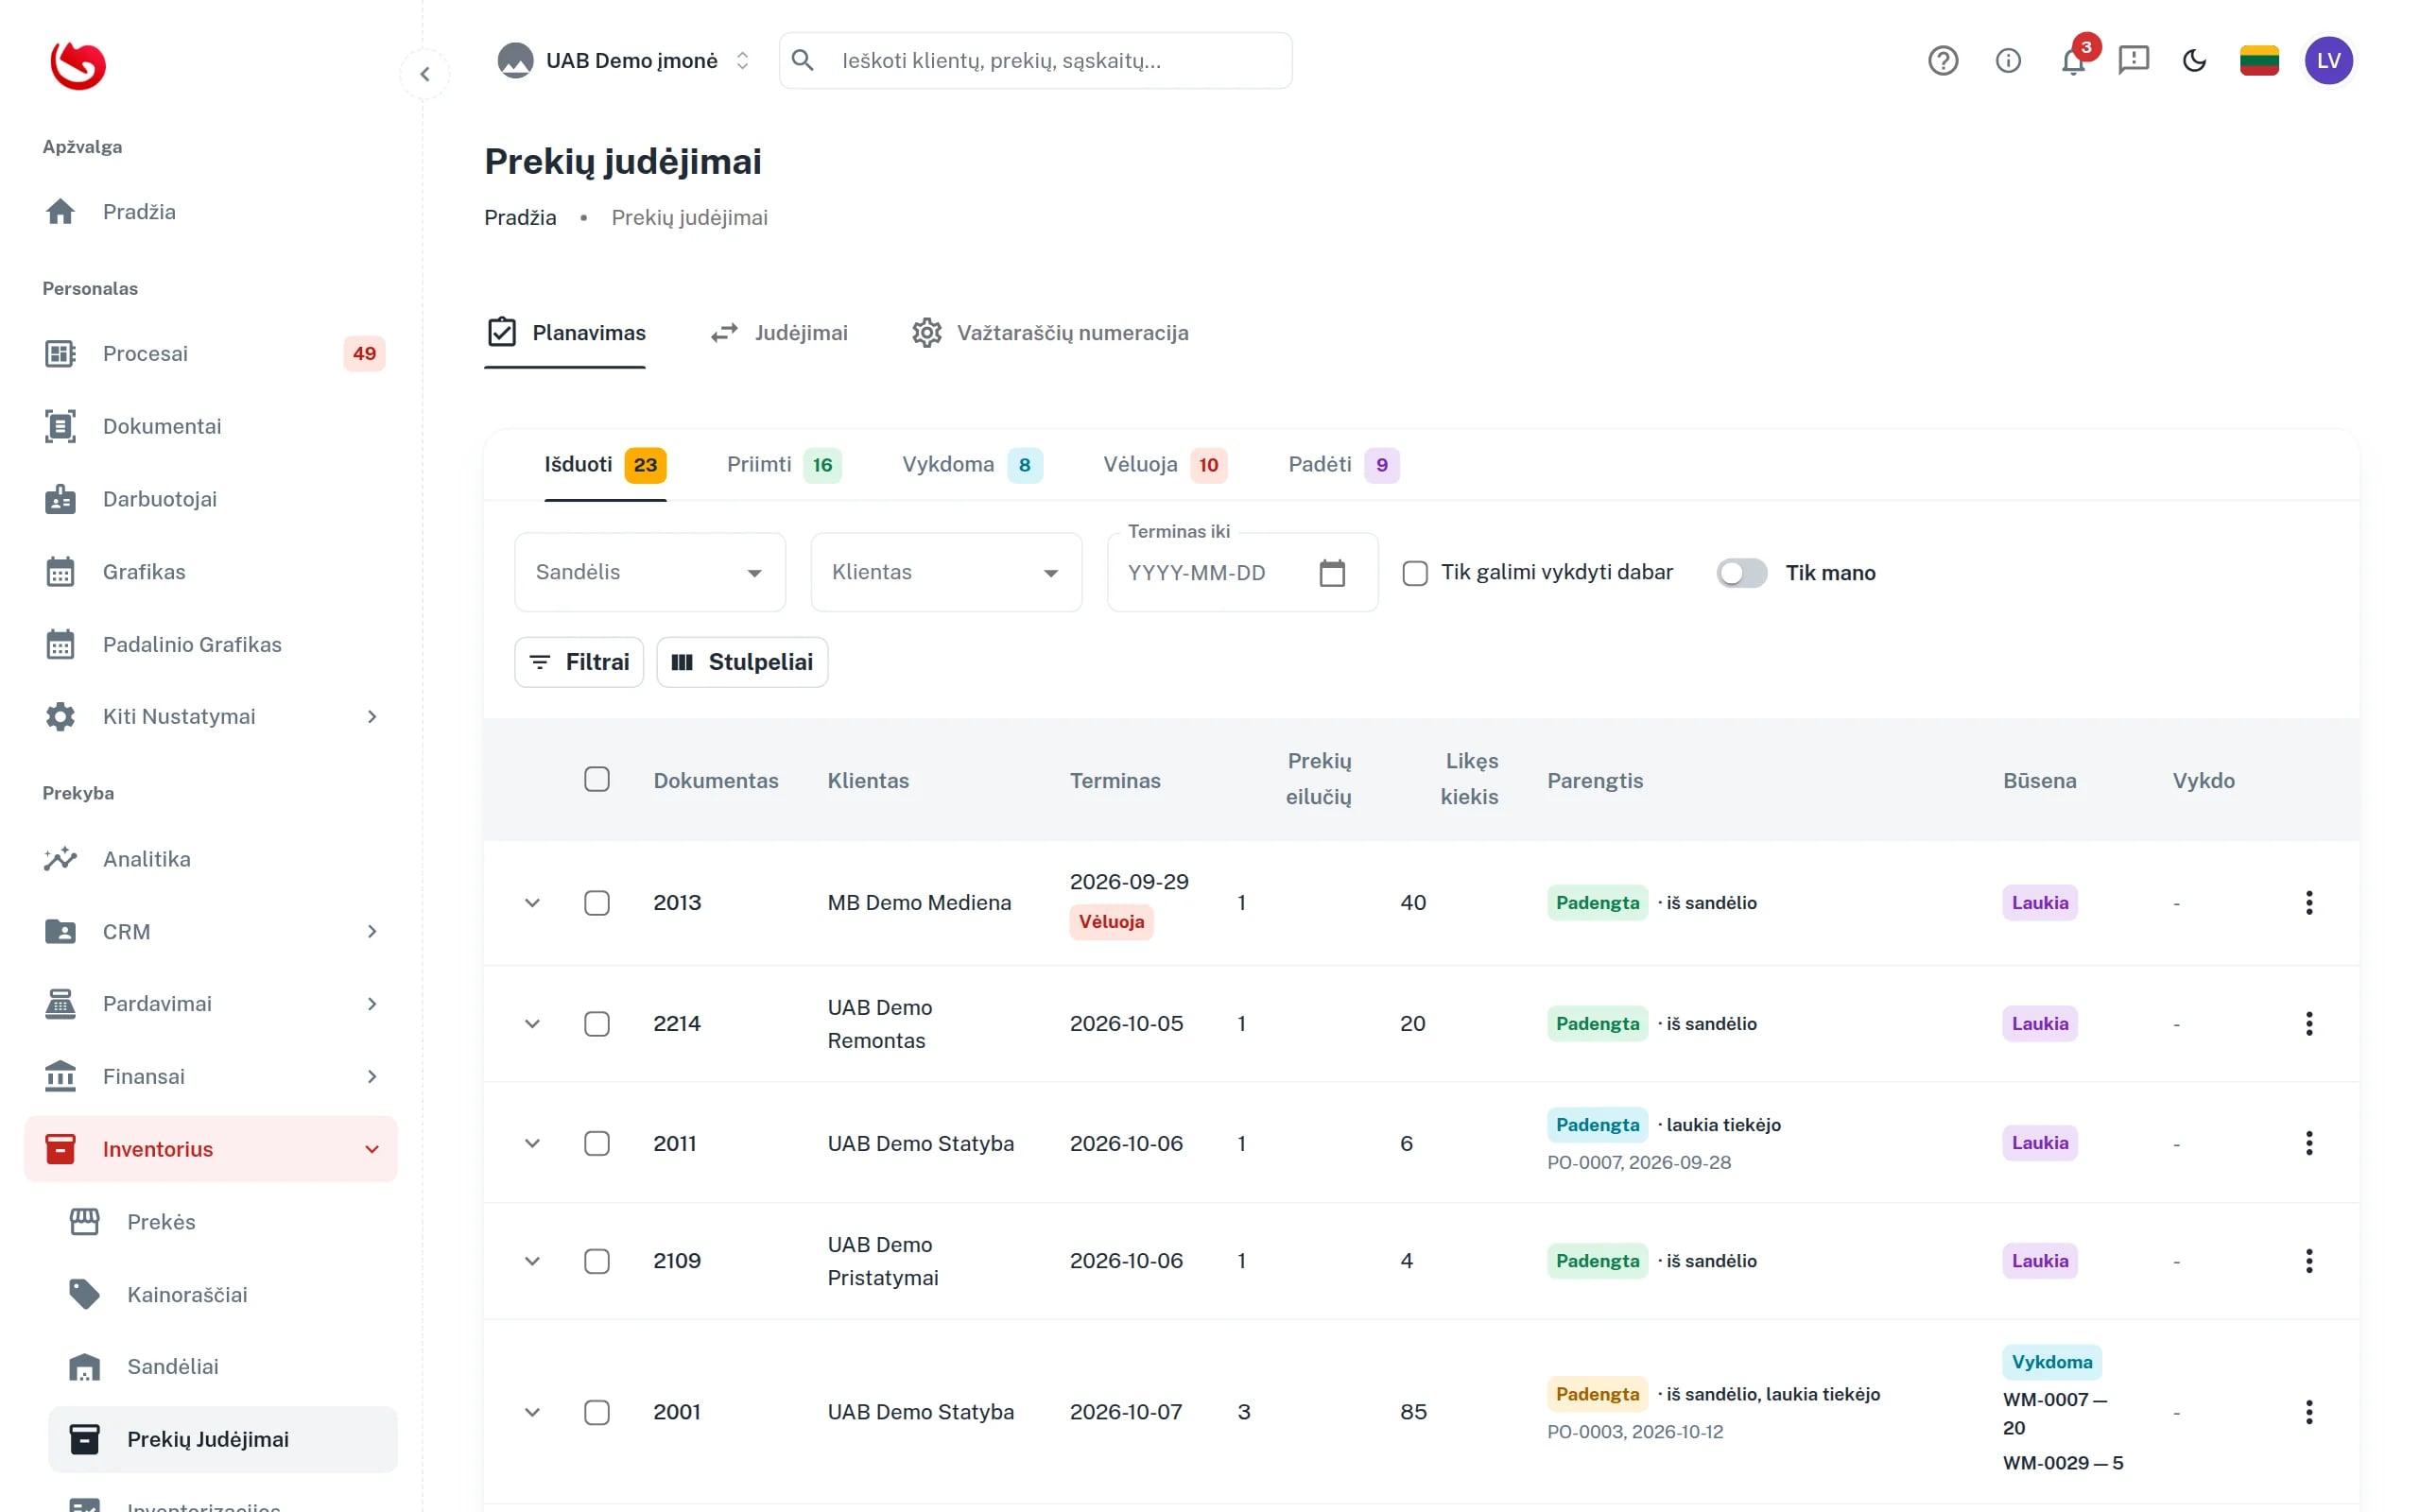The image size is (2420, 1512).
Task: Open row actions menu for document 2013
Action: click(x=2308, y=903)
